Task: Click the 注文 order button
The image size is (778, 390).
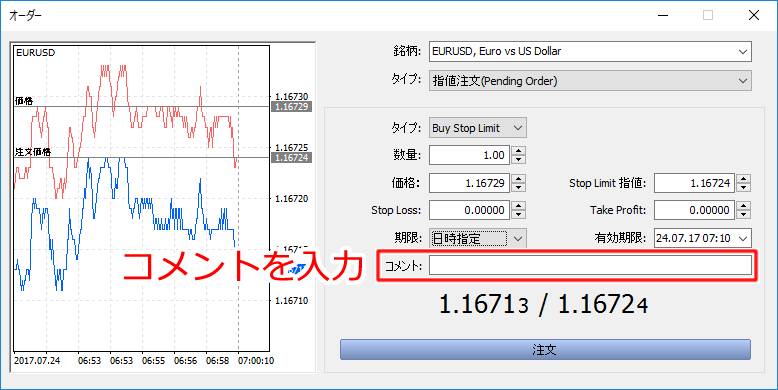Action: (545, 350)
